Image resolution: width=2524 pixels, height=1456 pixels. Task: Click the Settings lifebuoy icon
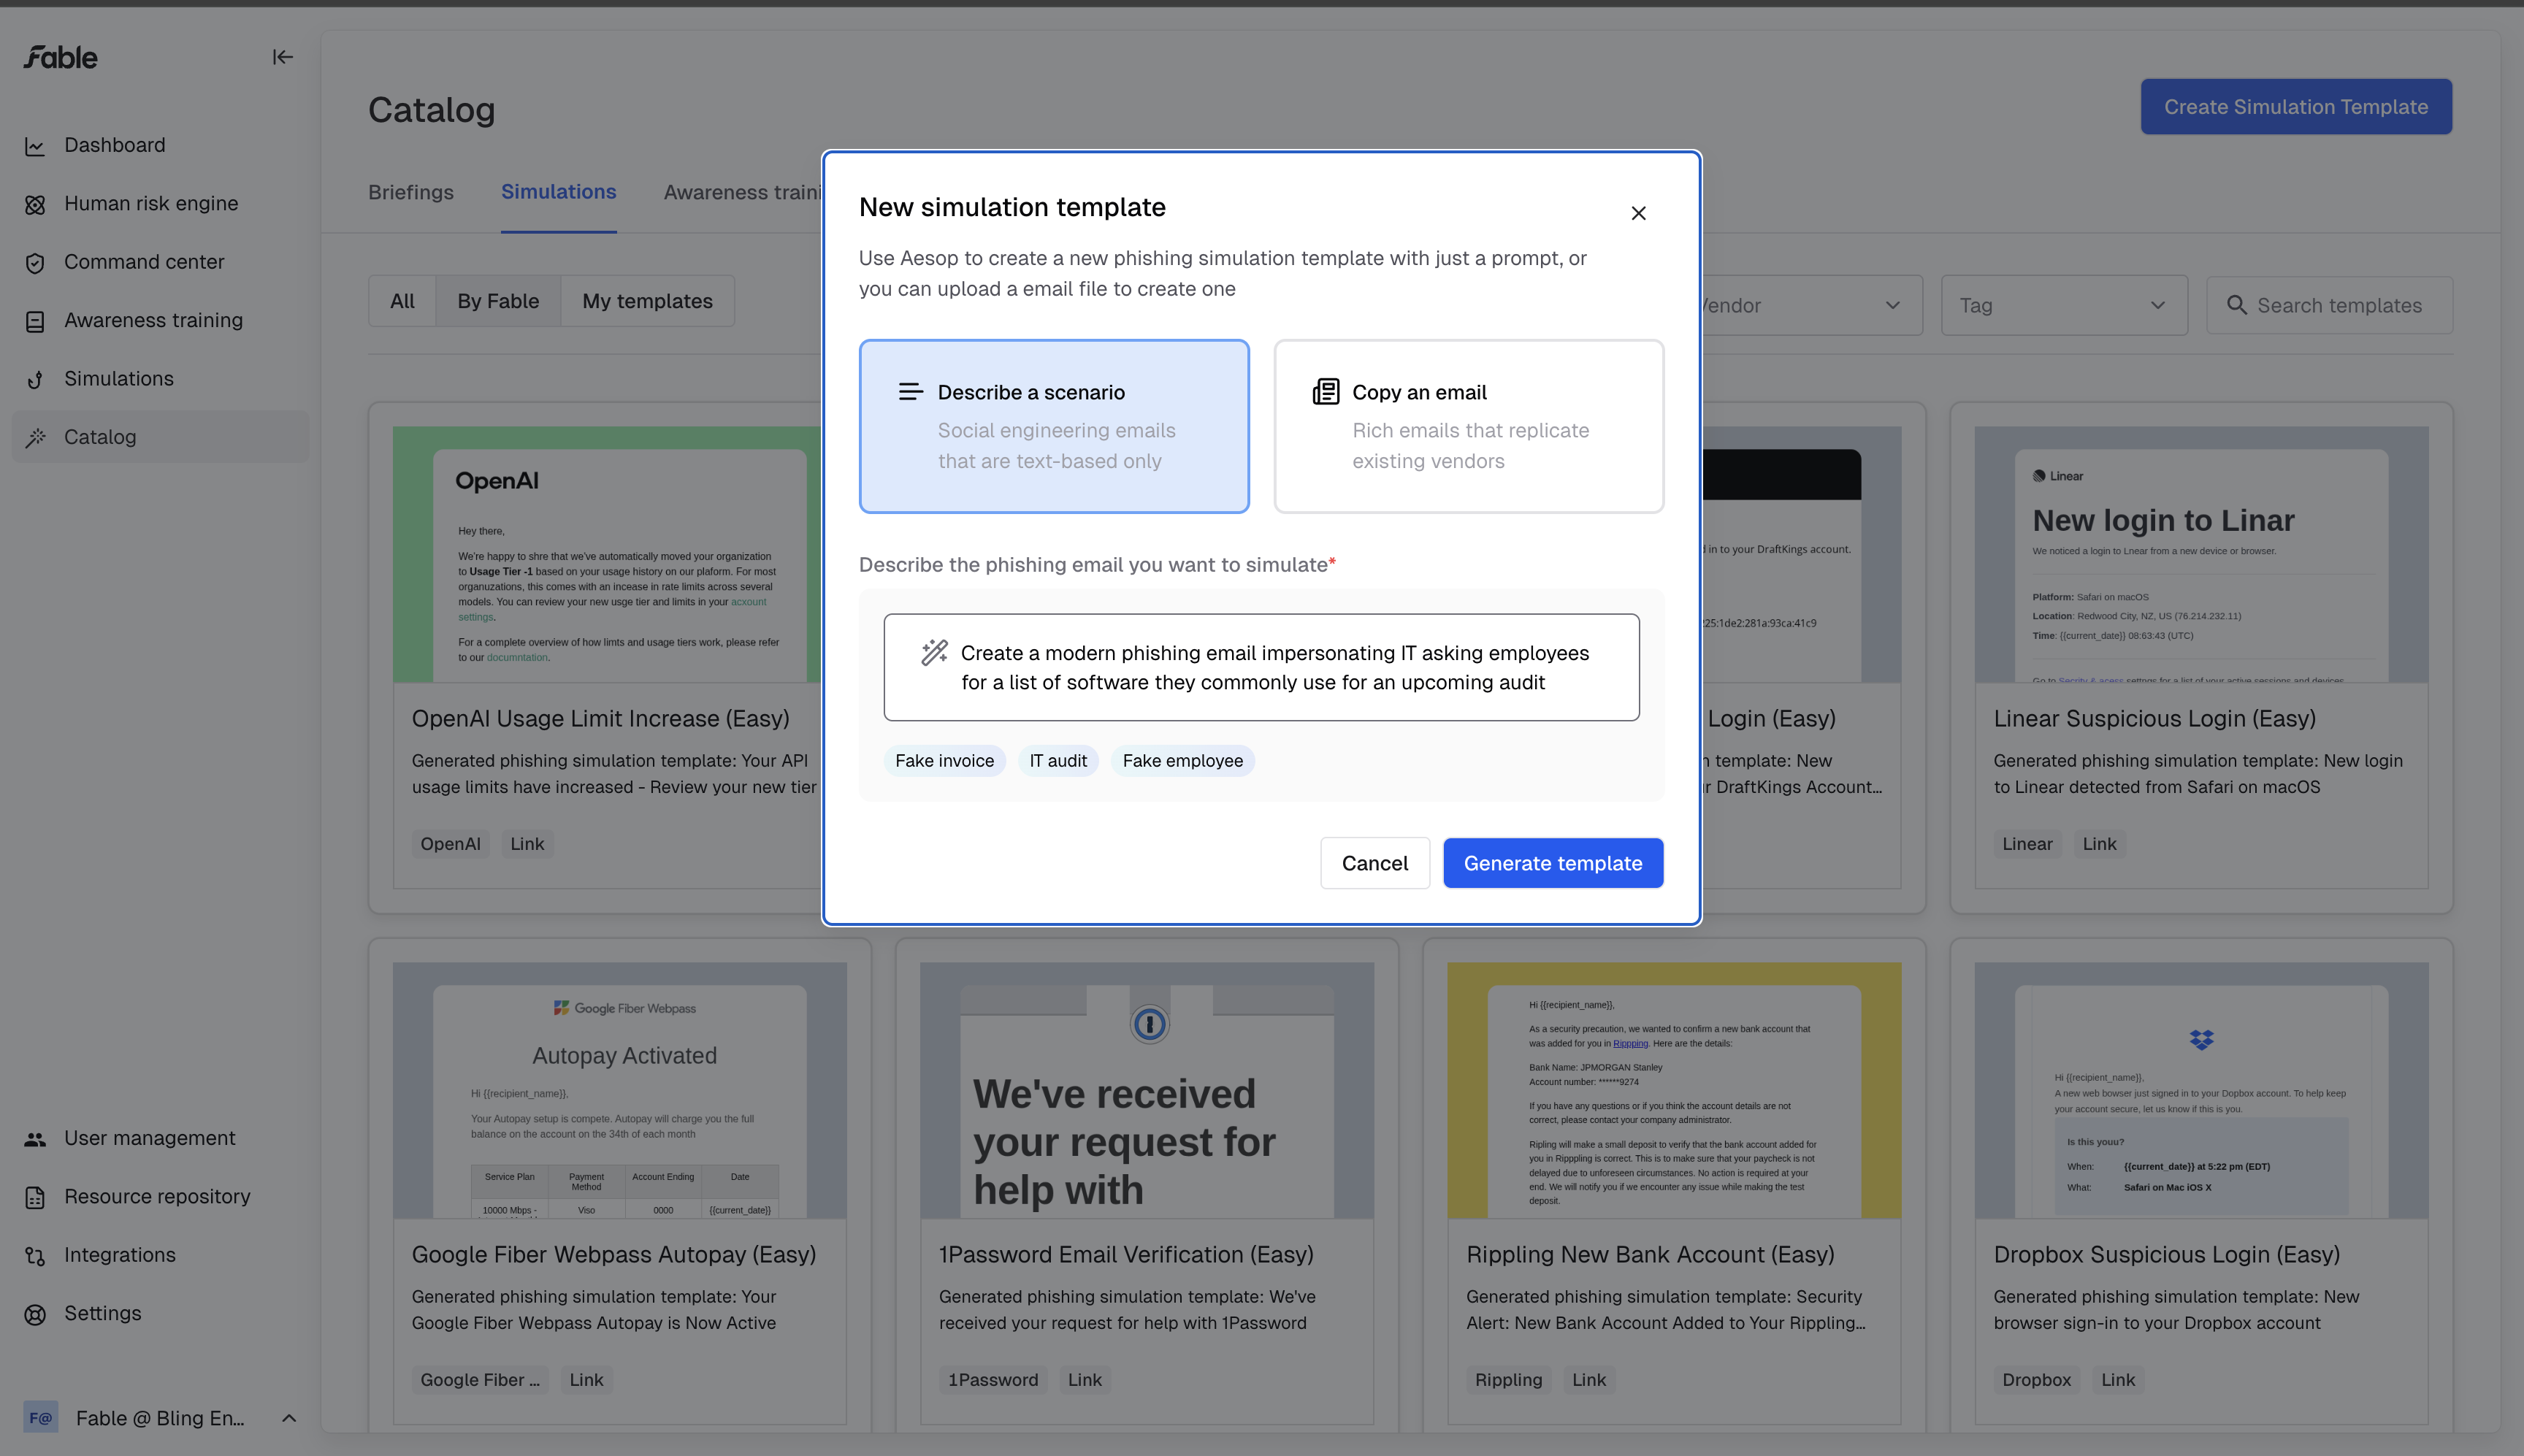tap(35, 1314)
